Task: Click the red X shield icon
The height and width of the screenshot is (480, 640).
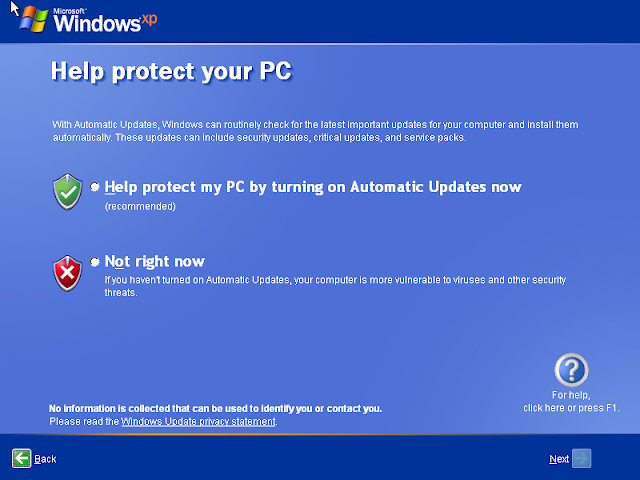Action: pos(67,273)
